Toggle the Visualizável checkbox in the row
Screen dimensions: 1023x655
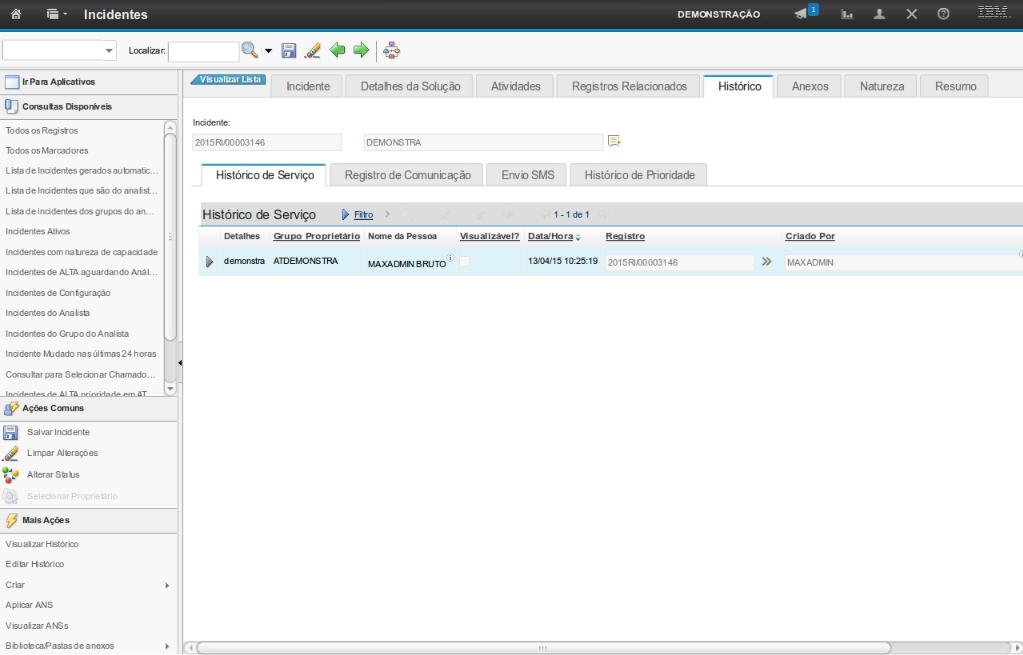[x=464, y=261]
